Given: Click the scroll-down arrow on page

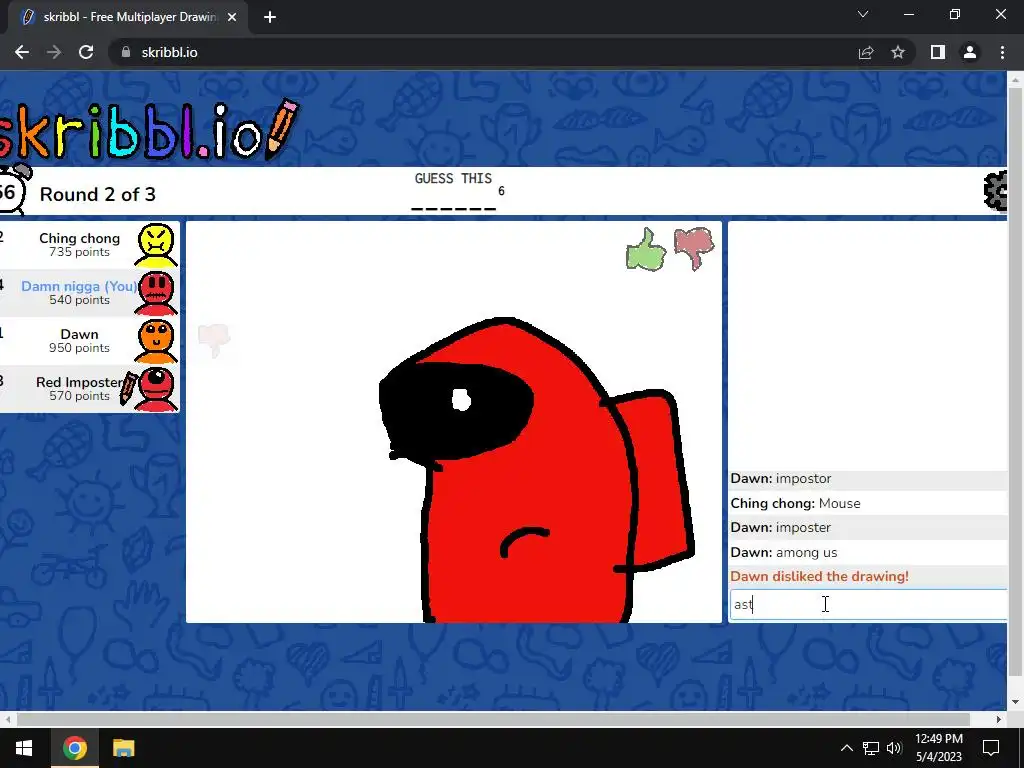Looking at the screenshot, I should 1016,703.
